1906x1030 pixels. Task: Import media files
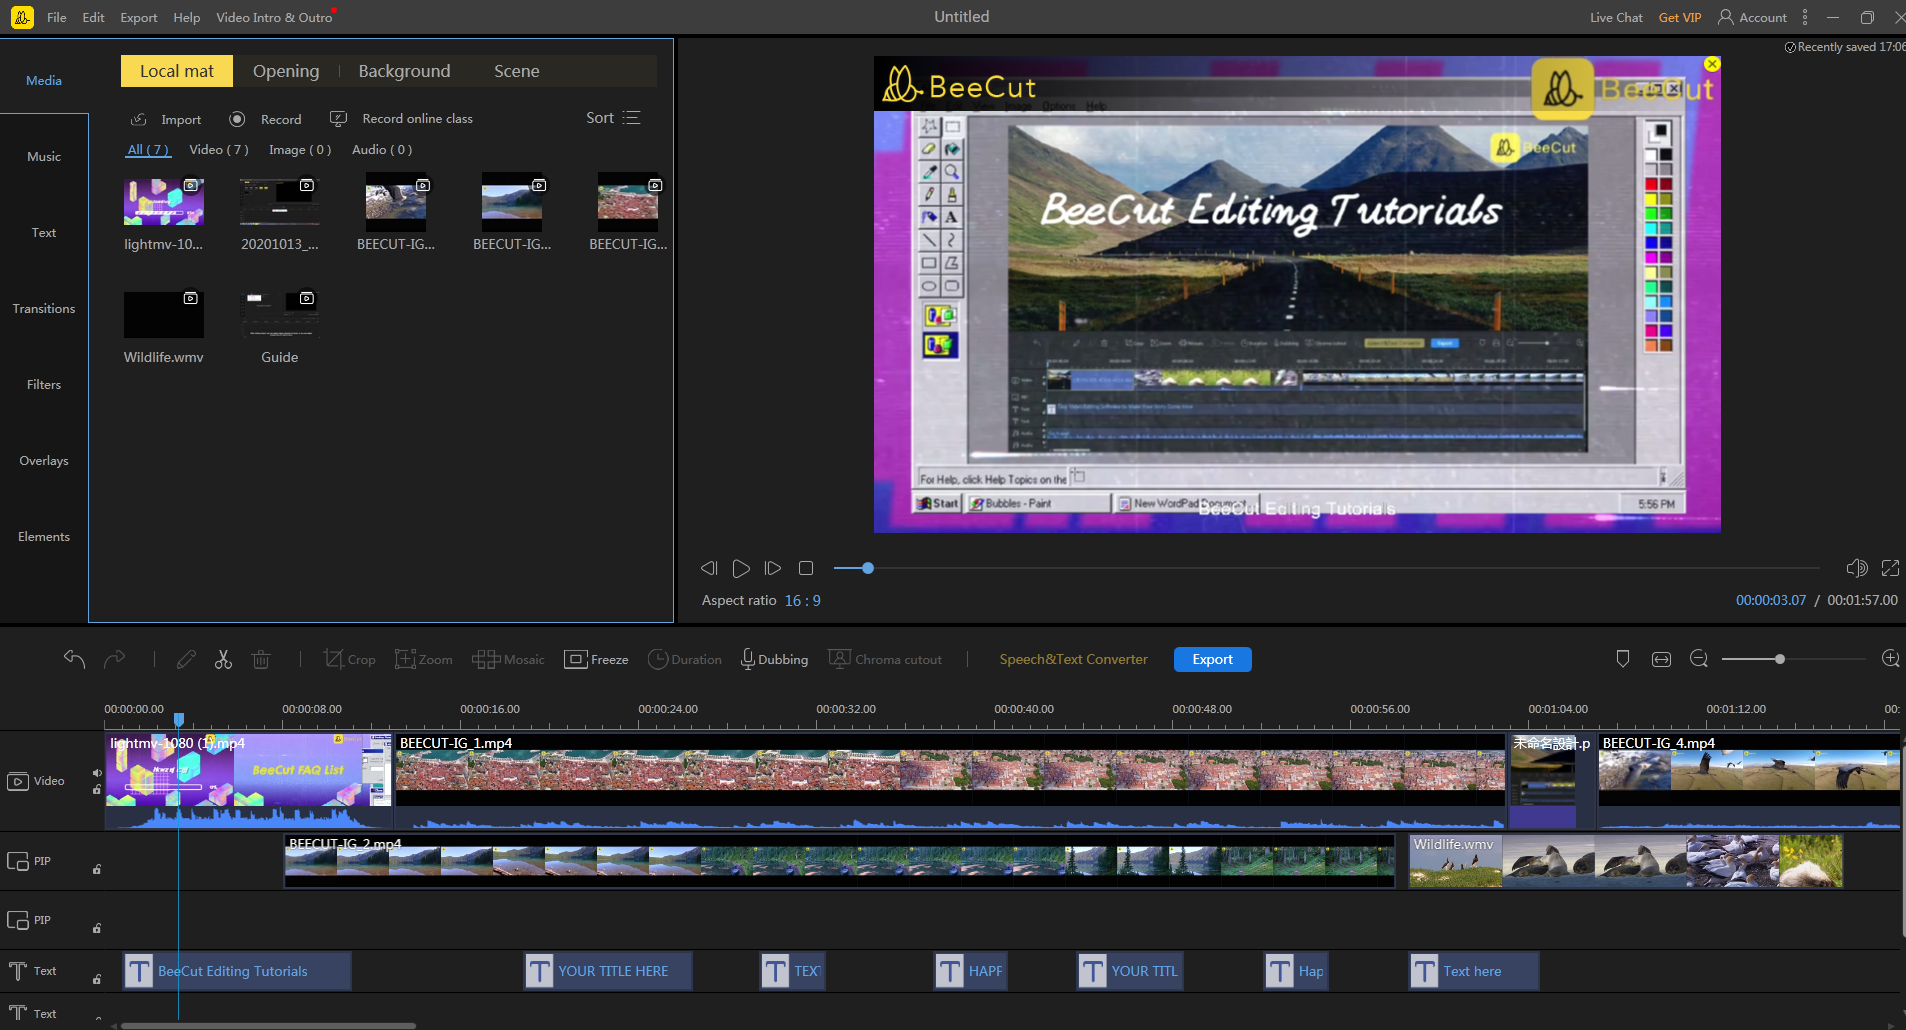pyautogui.click(x=166, y=119)
